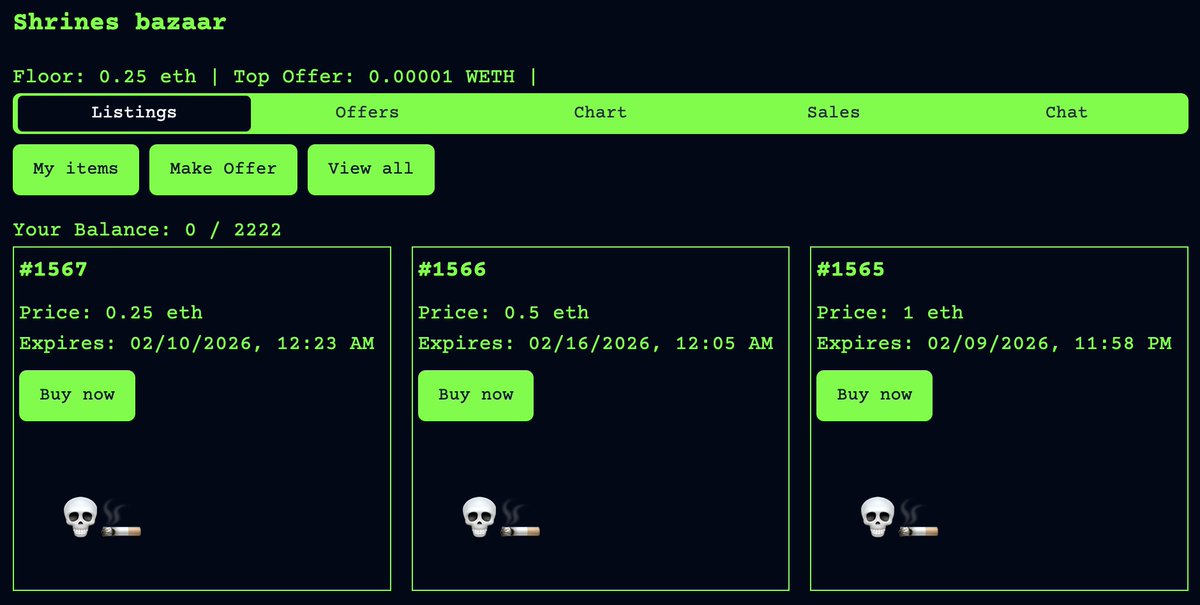Click skull emoji on card #1567
This screenshot has width=1200, height=605.
click(80, 517)
